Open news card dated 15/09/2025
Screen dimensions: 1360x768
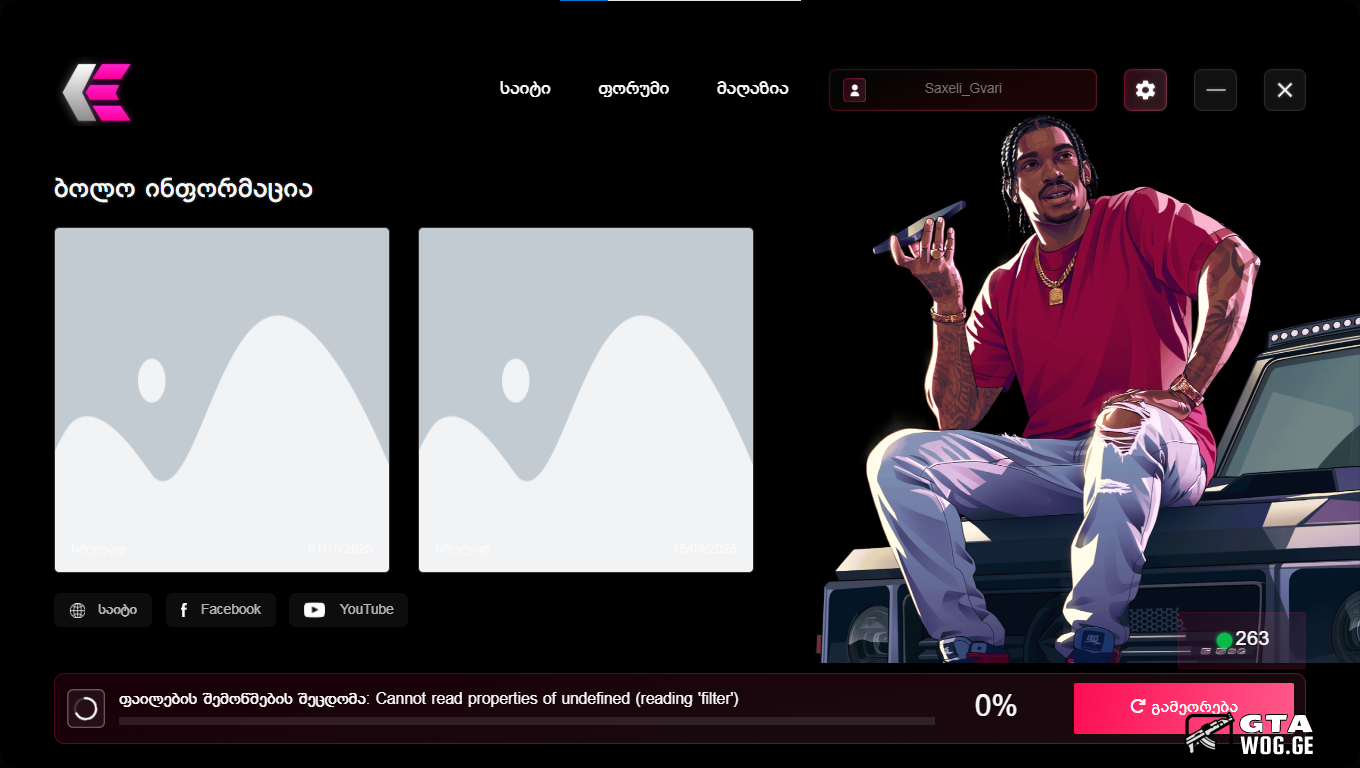click(x=586, y=400)
